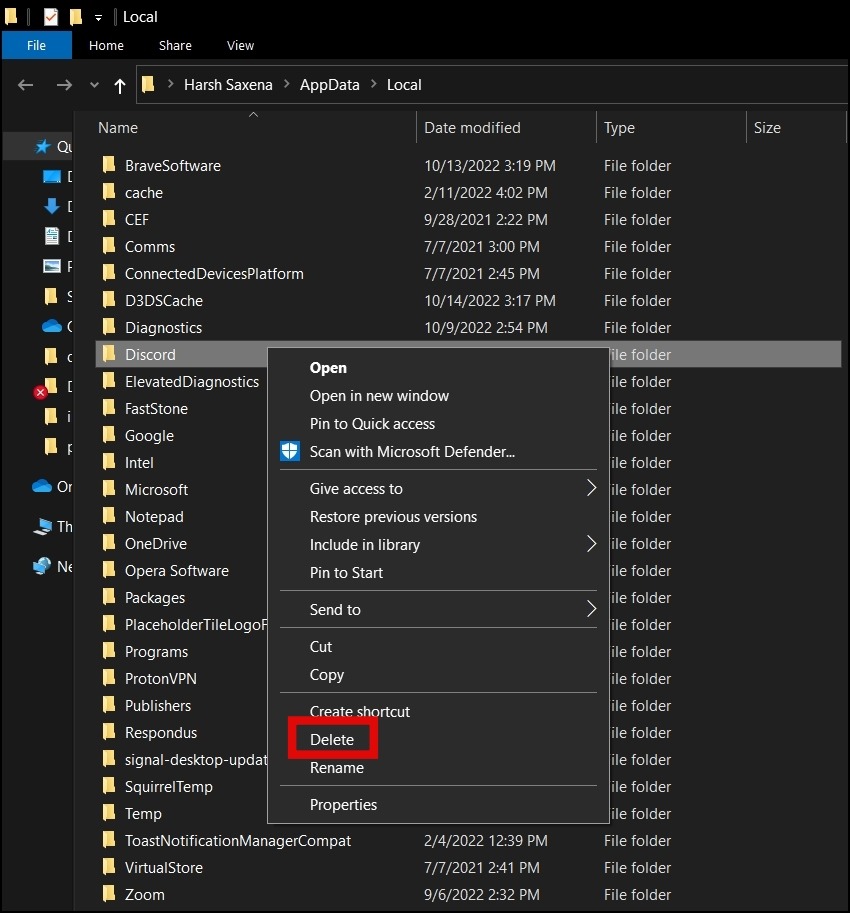Open Quick access in the sidebar
The width and height of the screenshot is (850, 913).
click(60, 145)
